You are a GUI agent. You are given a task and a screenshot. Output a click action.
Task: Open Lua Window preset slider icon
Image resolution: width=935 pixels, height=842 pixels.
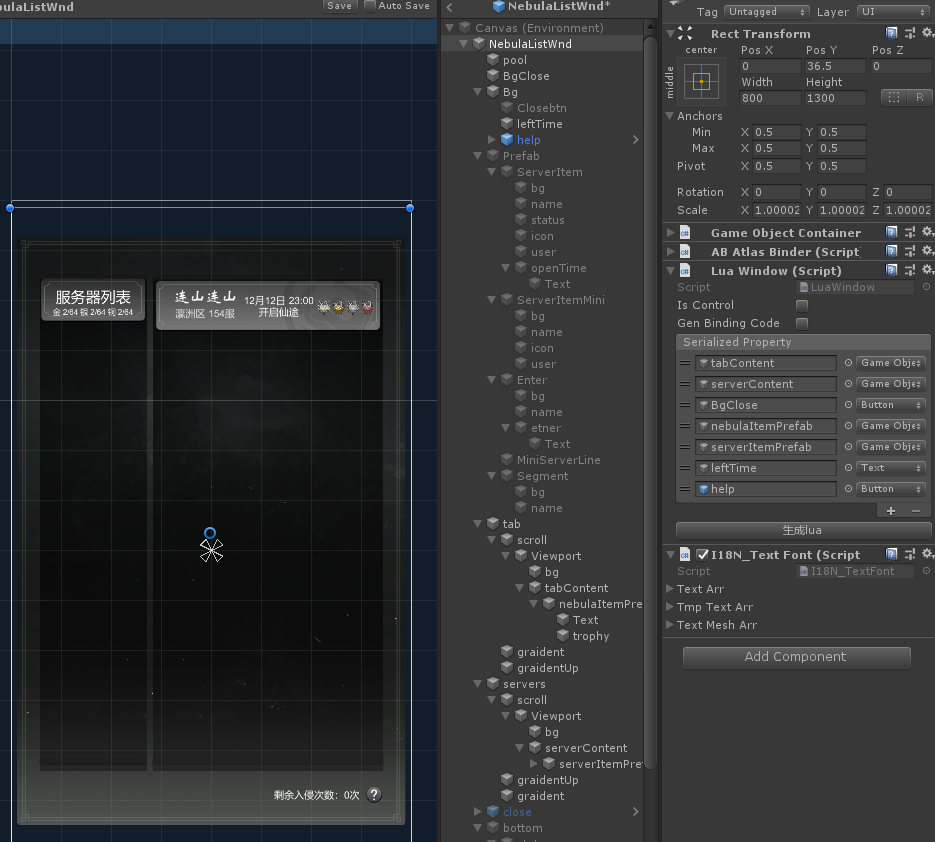click(910, 270)
